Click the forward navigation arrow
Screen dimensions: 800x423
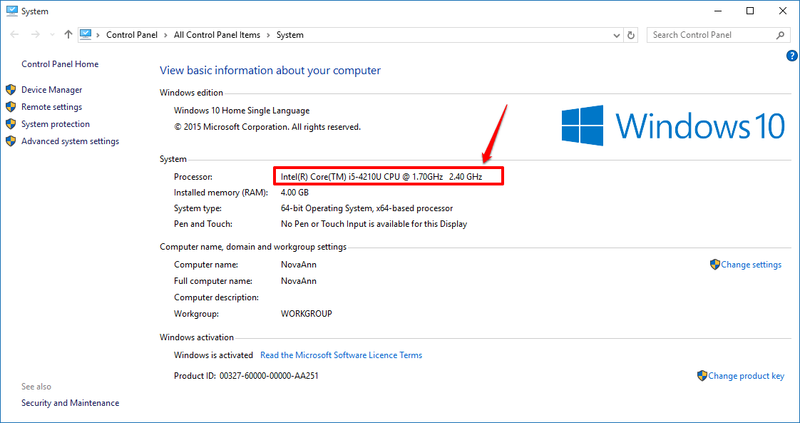(x=35, y=35)
